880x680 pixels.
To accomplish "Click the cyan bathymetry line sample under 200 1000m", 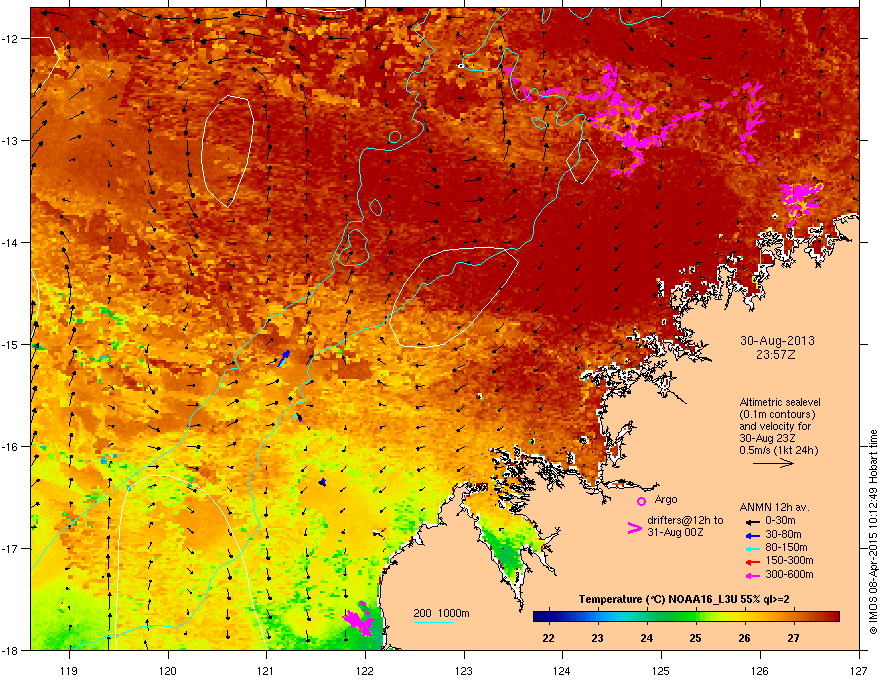I will pyautogui.click(x=433, y=622).
